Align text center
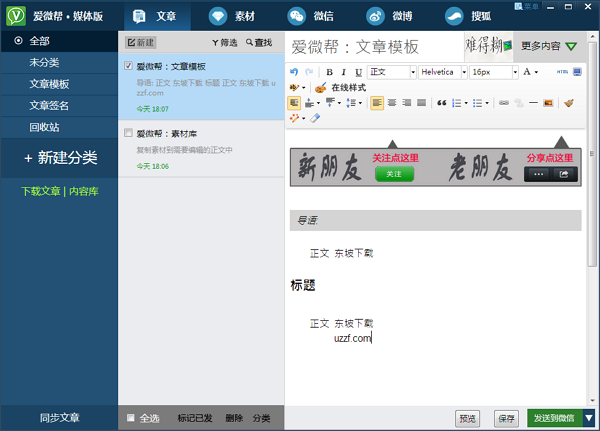The image size is (600, 431). [392, 103]
